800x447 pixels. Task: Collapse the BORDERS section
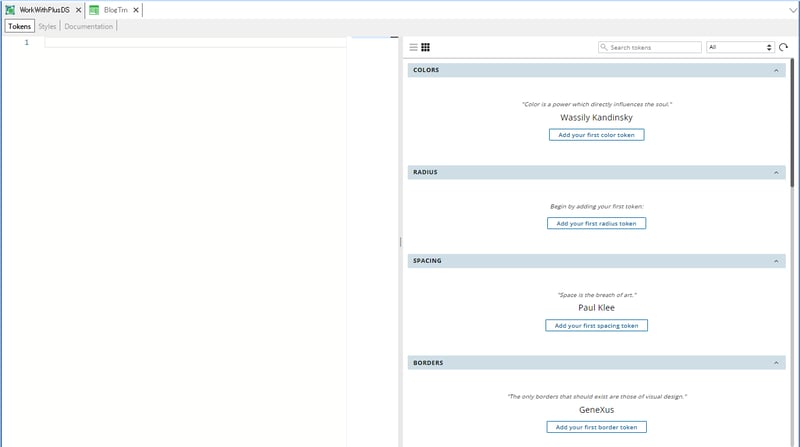coord(777,363)
